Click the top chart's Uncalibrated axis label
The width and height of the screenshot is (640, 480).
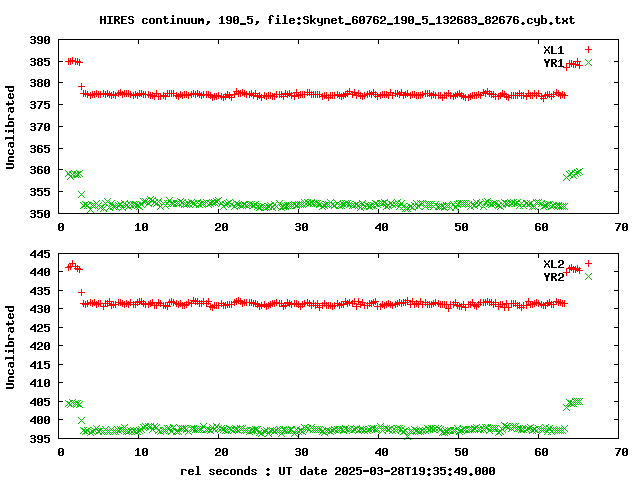(10, 127)
